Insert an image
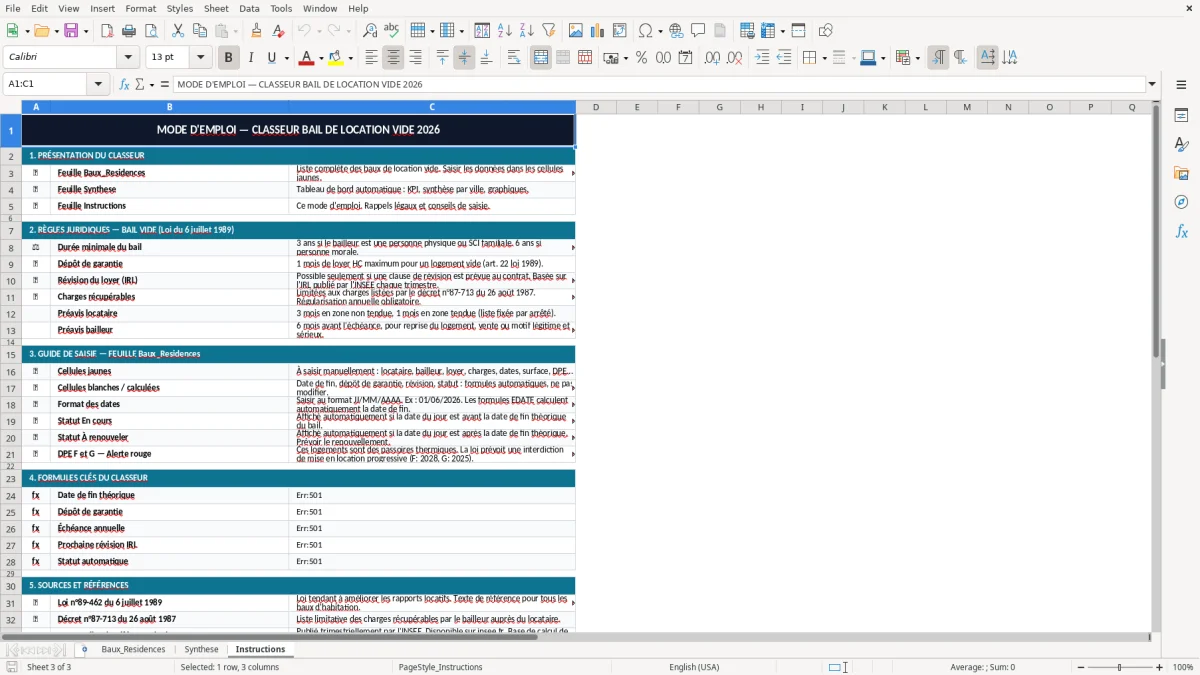 [576, 31]
